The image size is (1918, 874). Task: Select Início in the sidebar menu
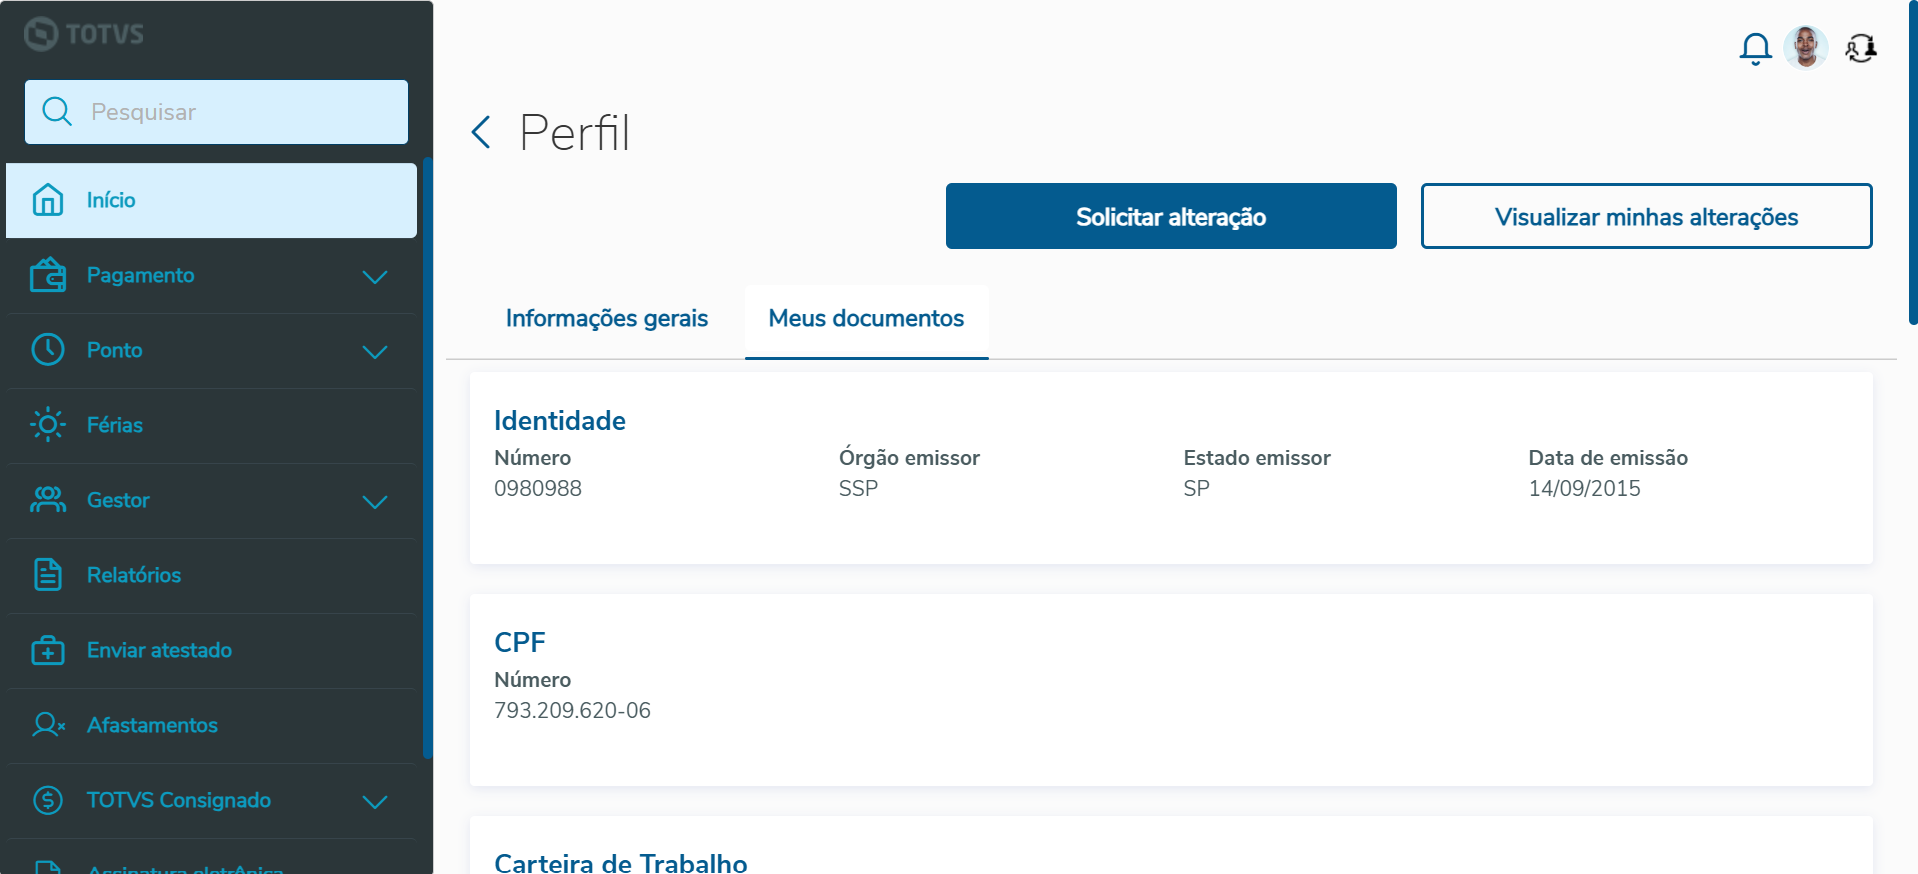[x=211, y=200]
